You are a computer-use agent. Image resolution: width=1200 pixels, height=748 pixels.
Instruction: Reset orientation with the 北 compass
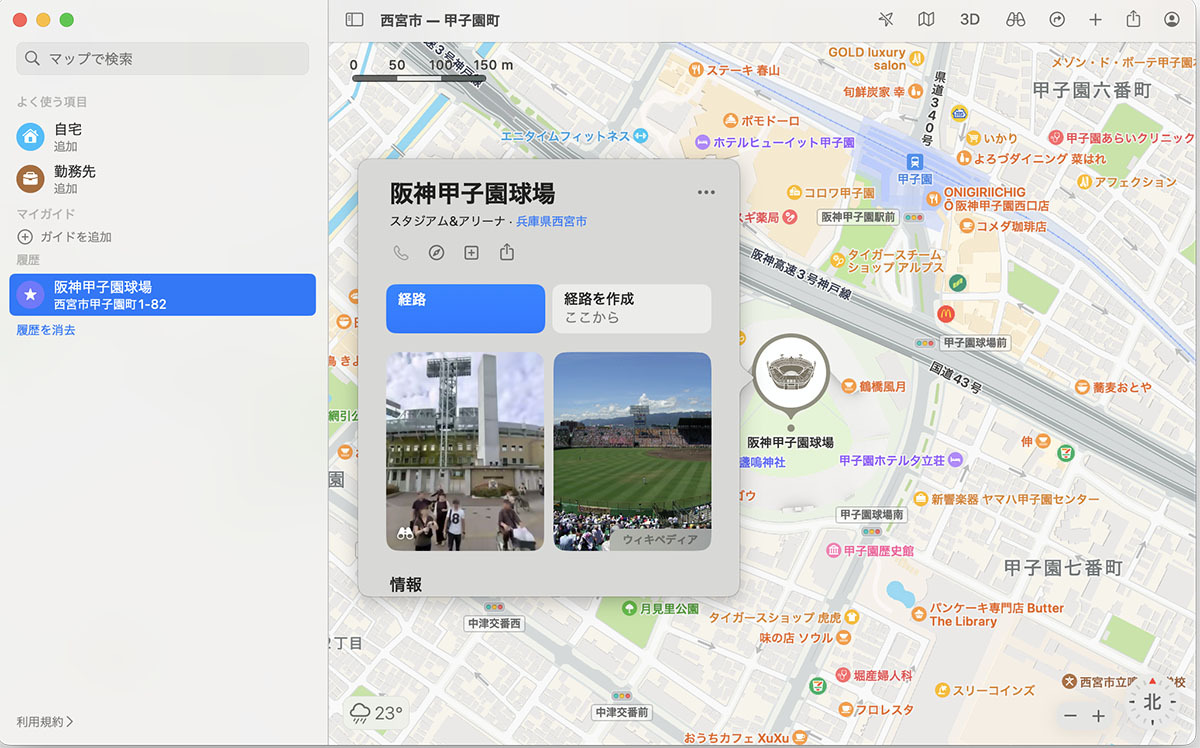click(1152, 702)
